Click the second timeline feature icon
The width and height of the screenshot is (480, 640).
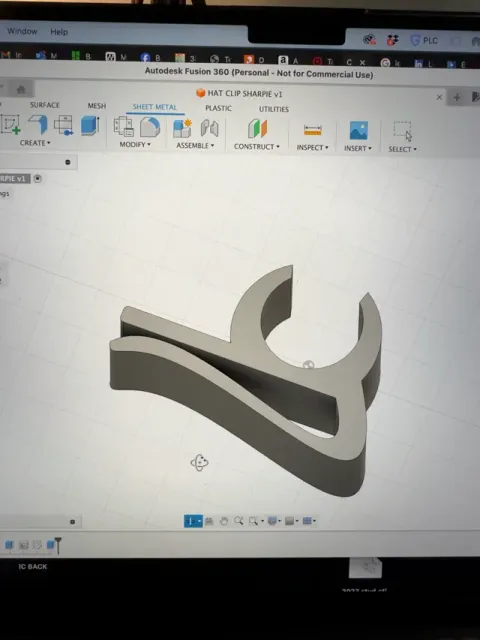(23, 544)
